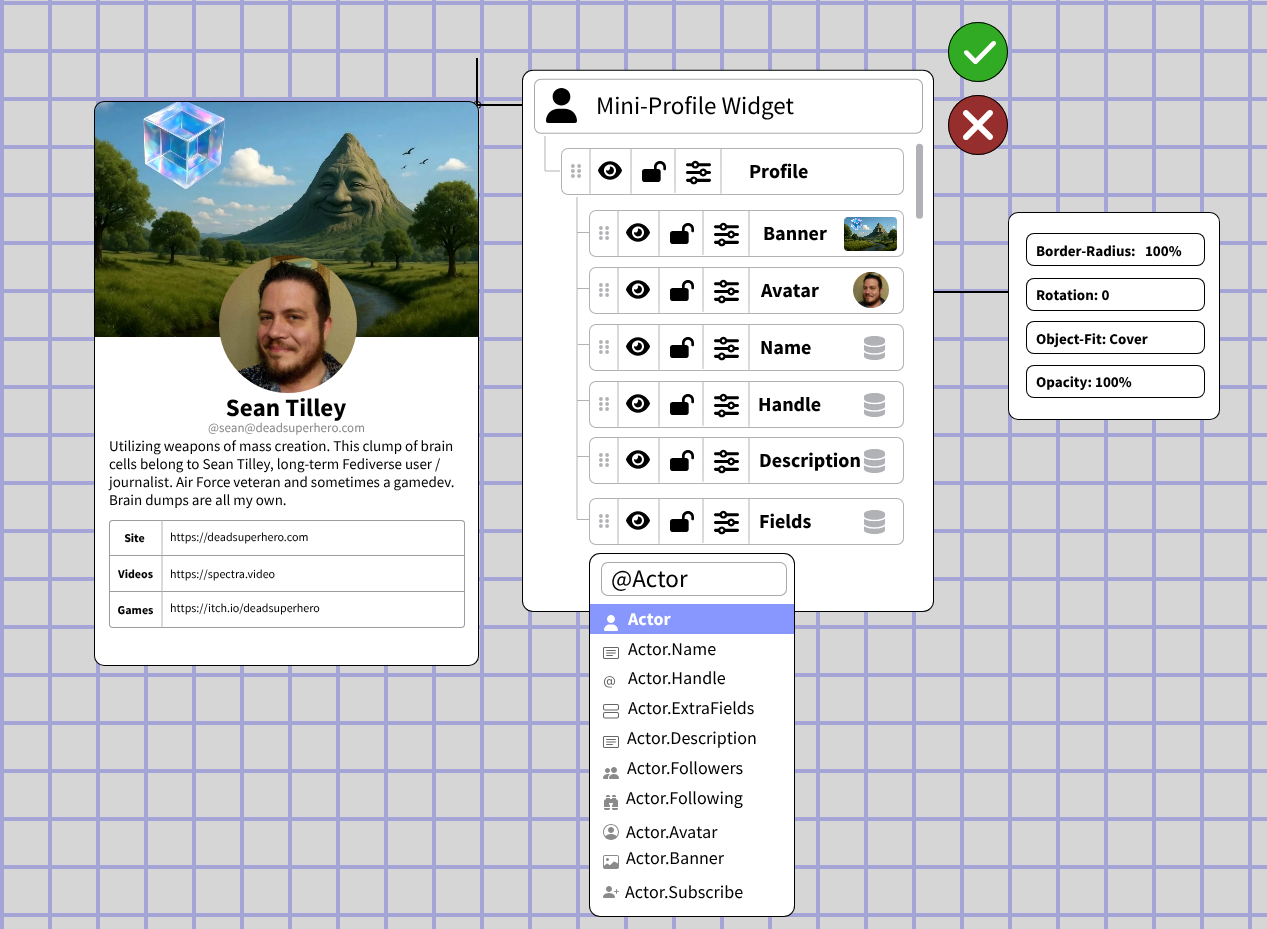Viewport: 1267px width, 929px height.
Task: Hide the Banner layer with eye icon
Action: (637, 234)
